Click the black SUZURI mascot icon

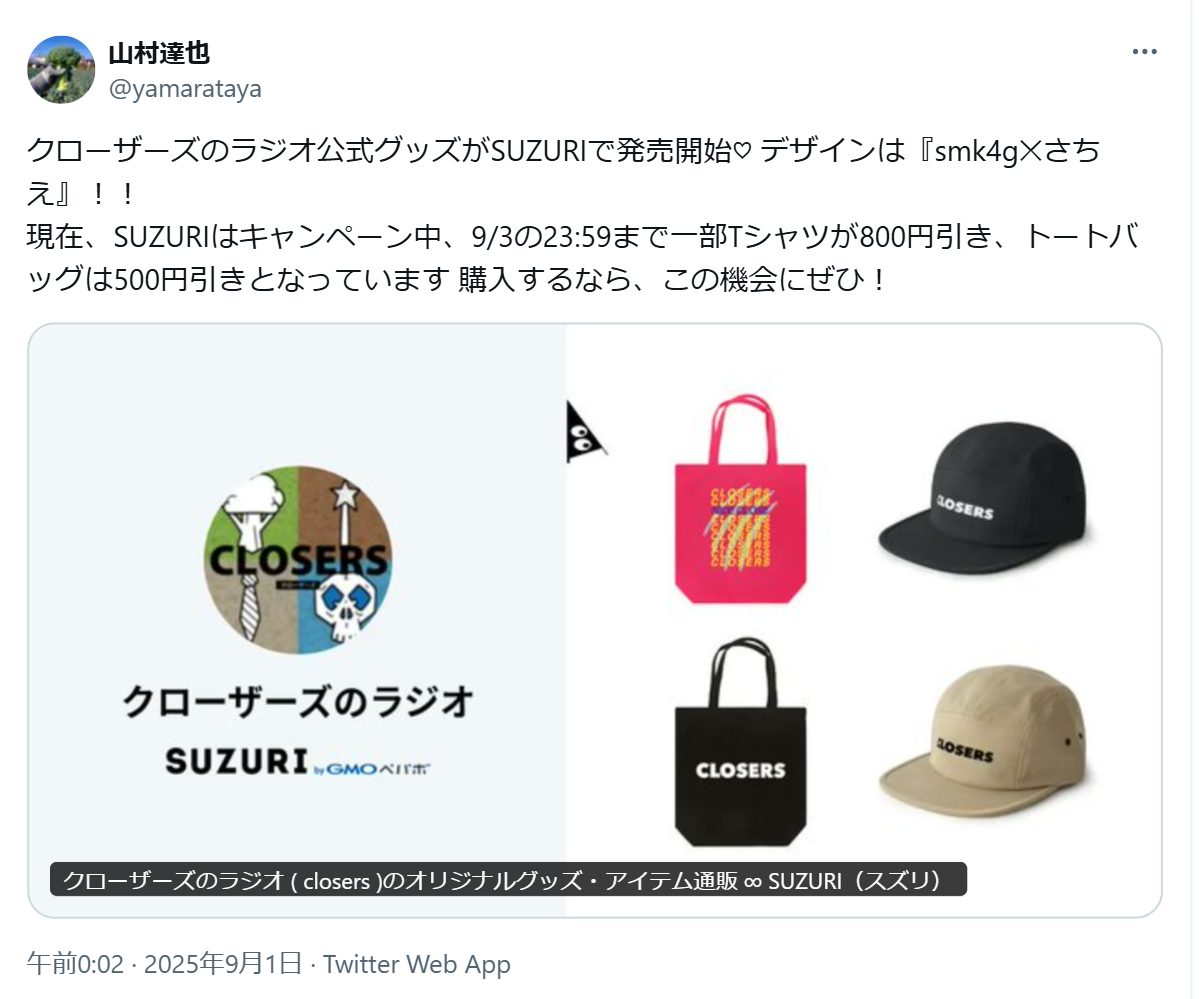(585, 432)
